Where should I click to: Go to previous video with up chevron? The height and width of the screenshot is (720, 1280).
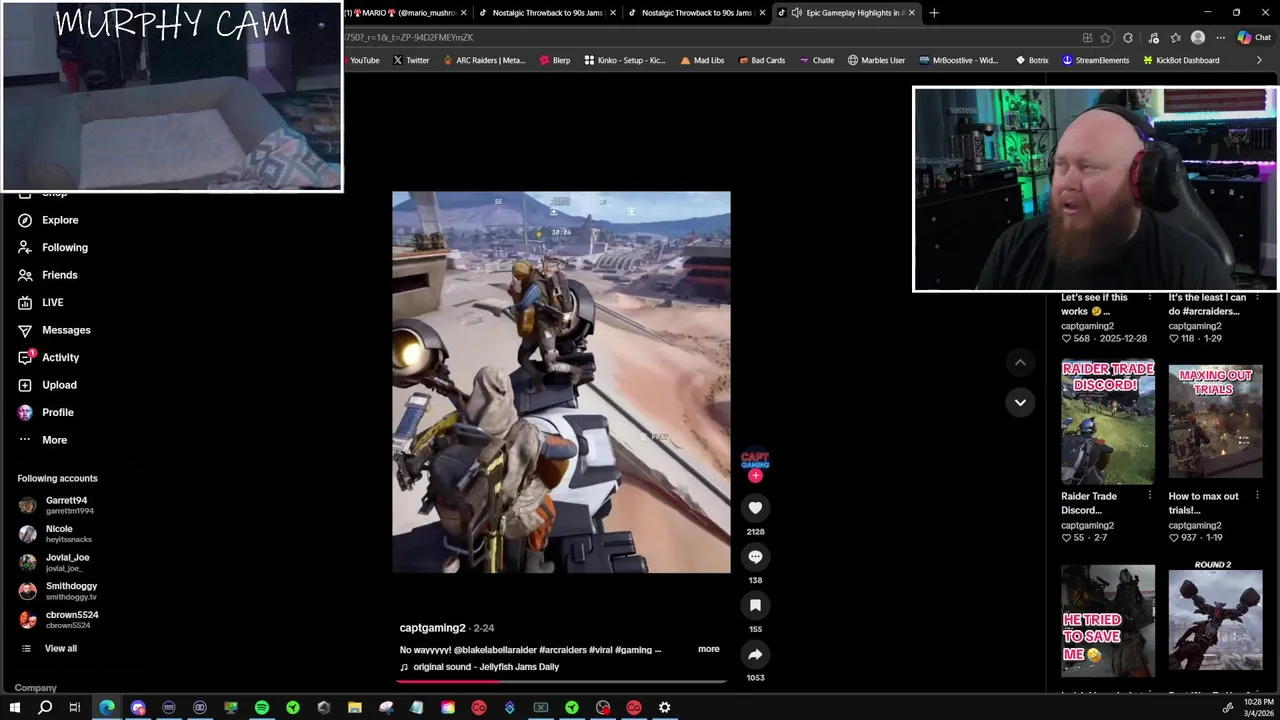tap(1020, 362)
